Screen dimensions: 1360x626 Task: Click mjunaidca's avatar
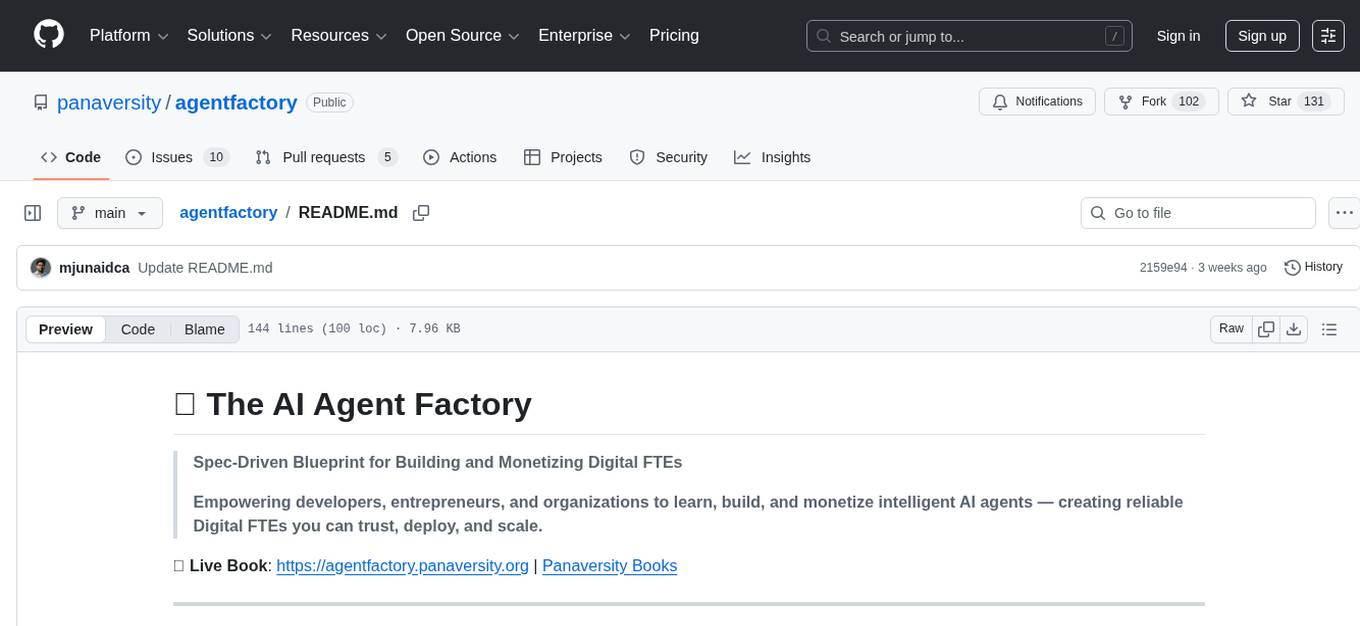point(41,267)
